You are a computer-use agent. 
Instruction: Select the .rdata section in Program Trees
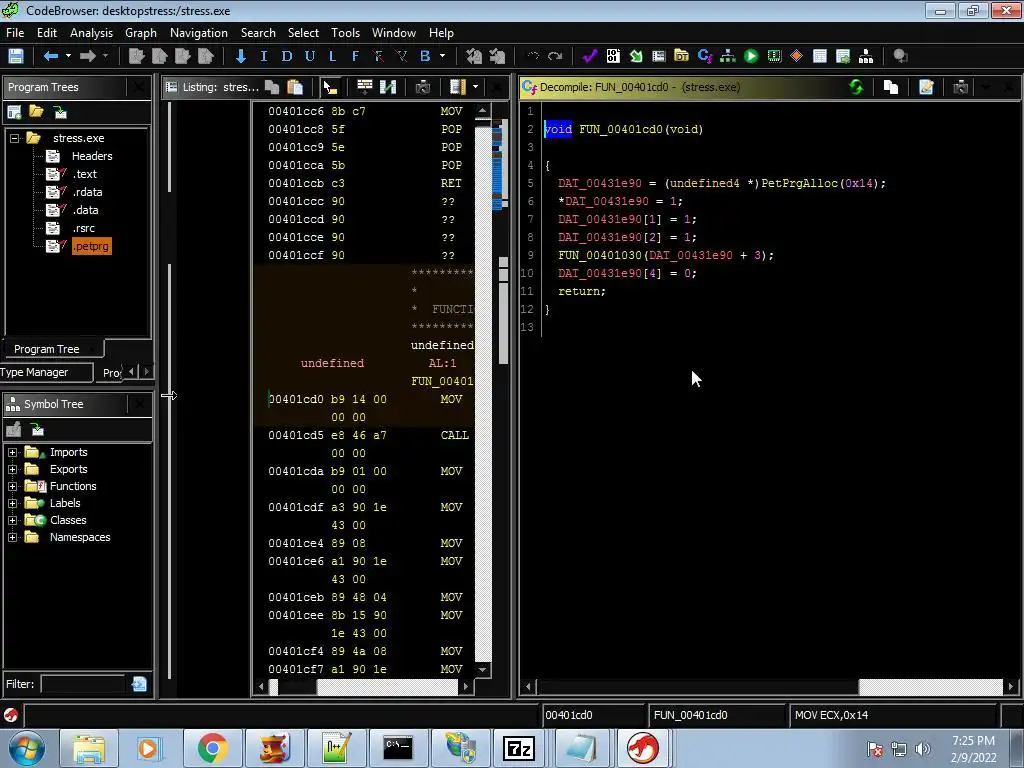tap(87, 192)
